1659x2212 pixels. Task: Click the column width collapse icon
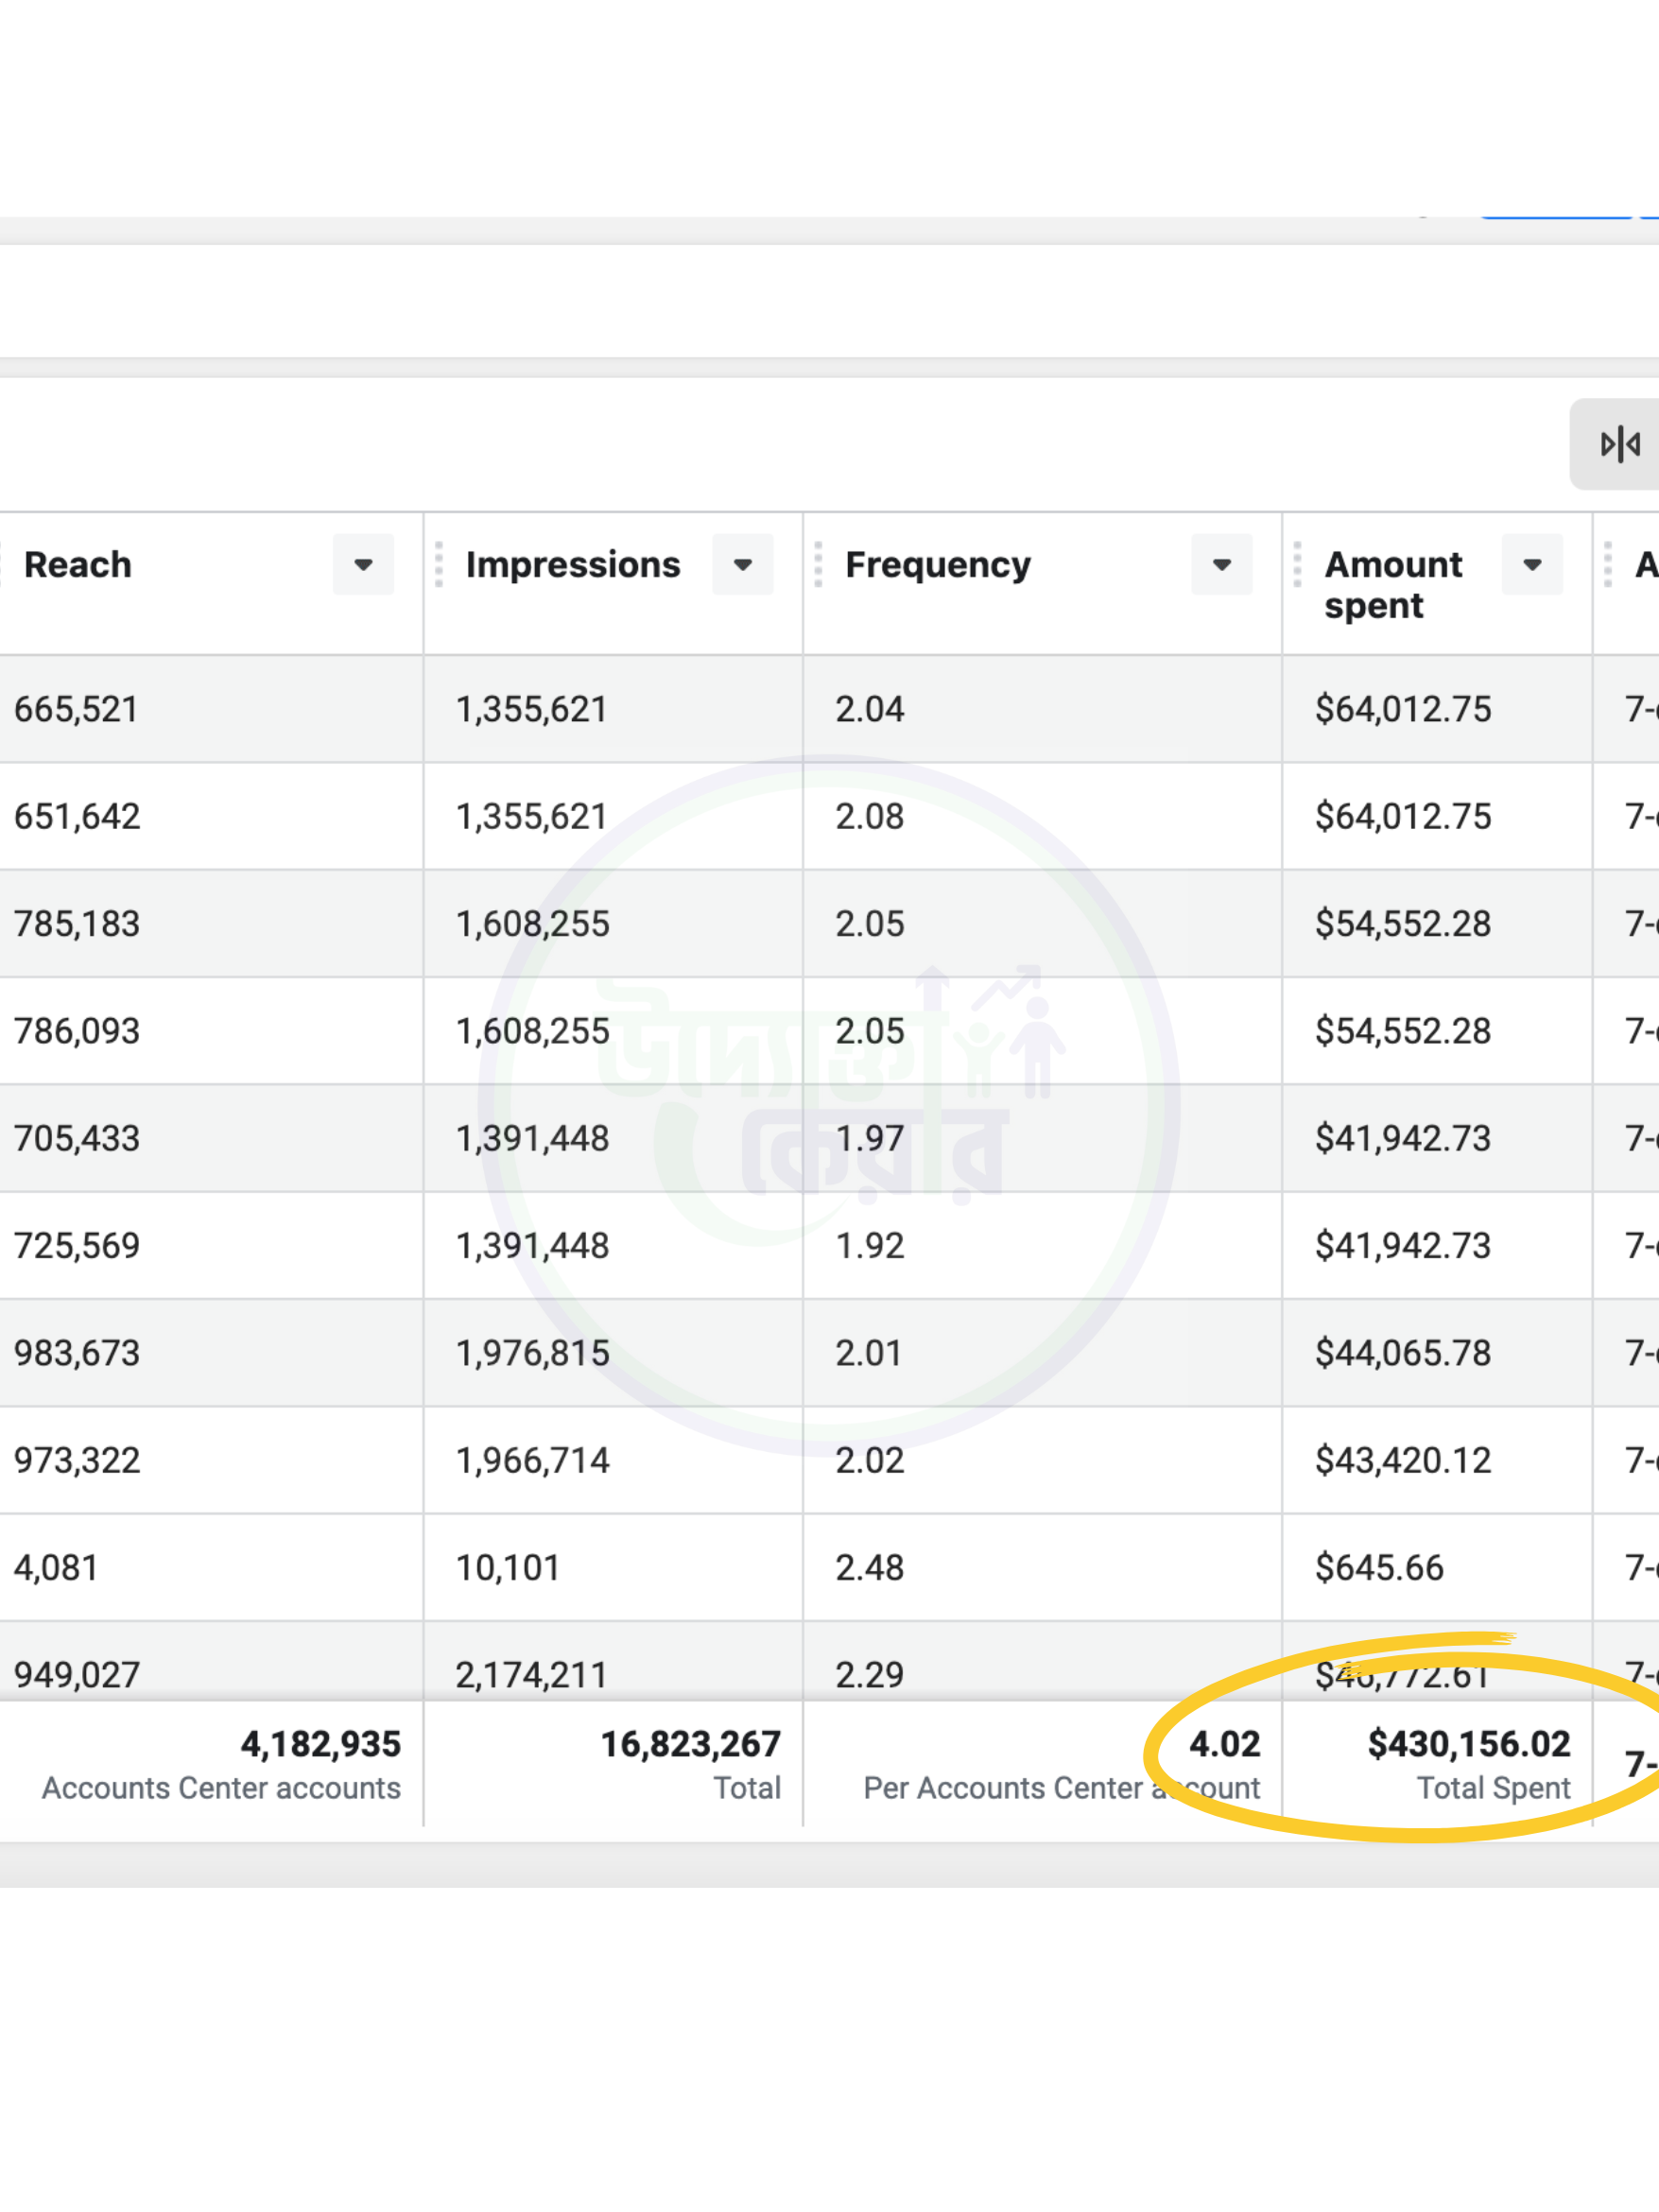[1619, 444]
